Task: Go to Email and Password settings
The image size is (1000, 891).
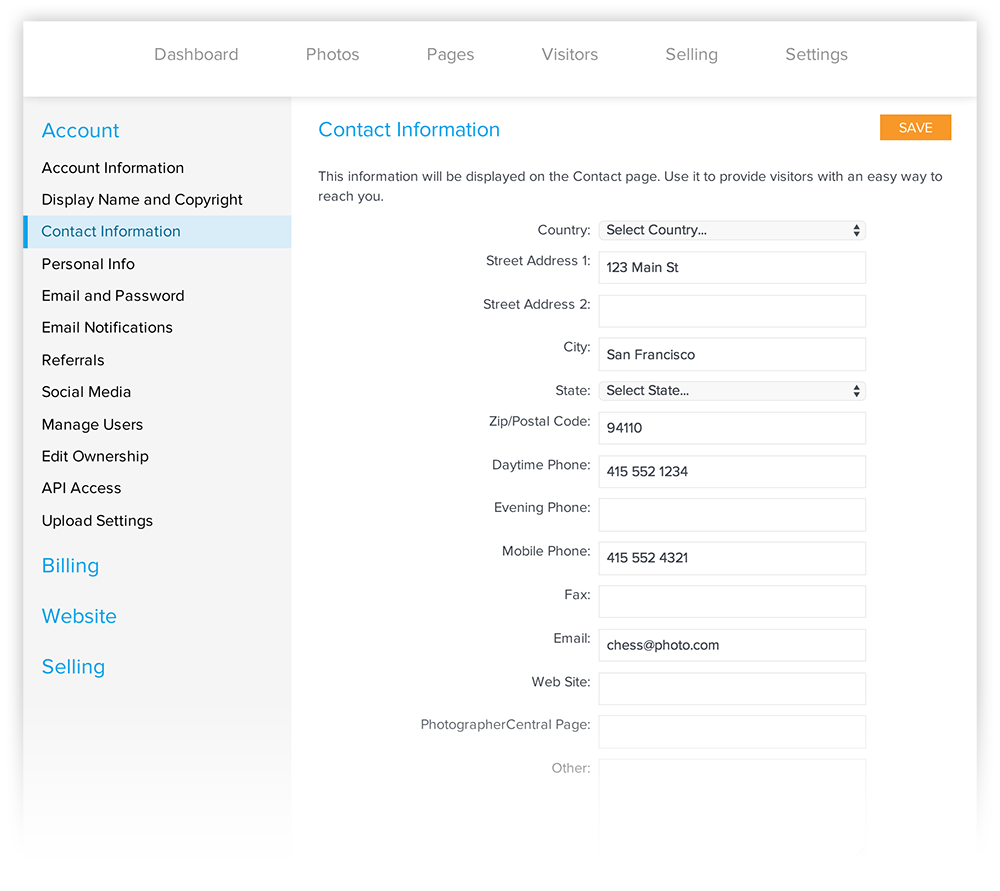Action: (x=113, y=296)
